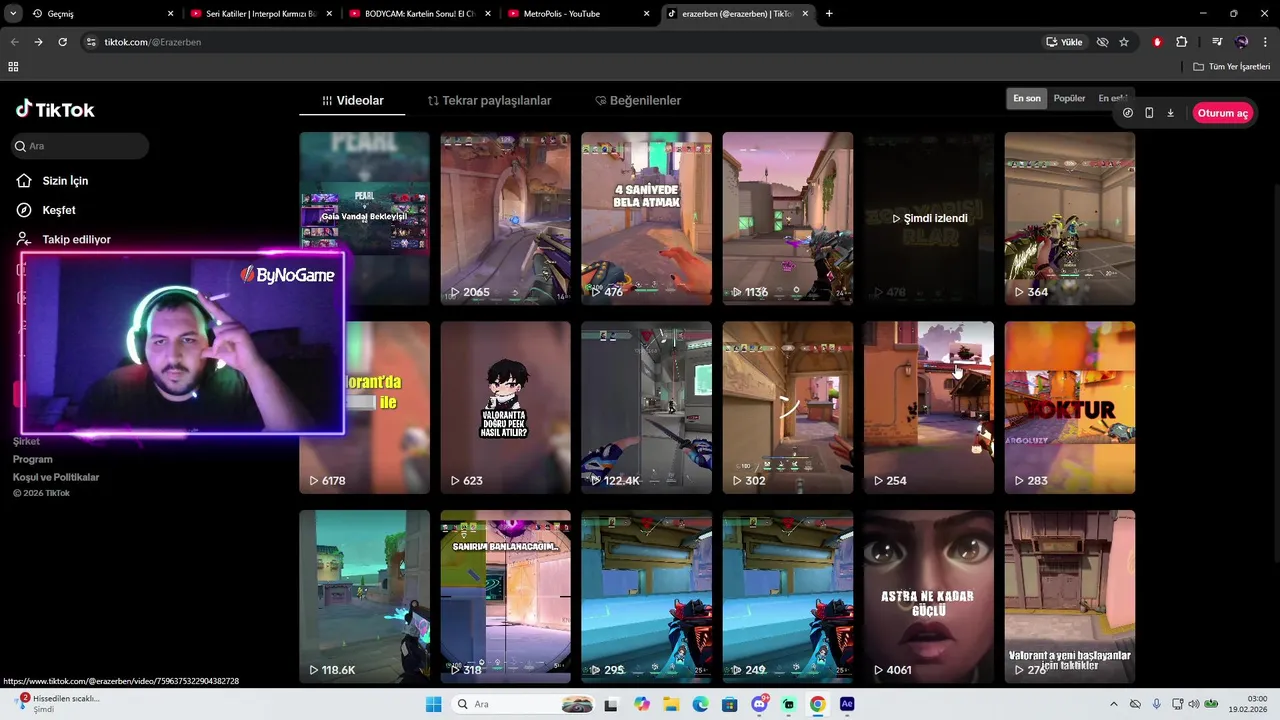
Task: Open the video with 1136 views
Action: [x=788, y=218]
